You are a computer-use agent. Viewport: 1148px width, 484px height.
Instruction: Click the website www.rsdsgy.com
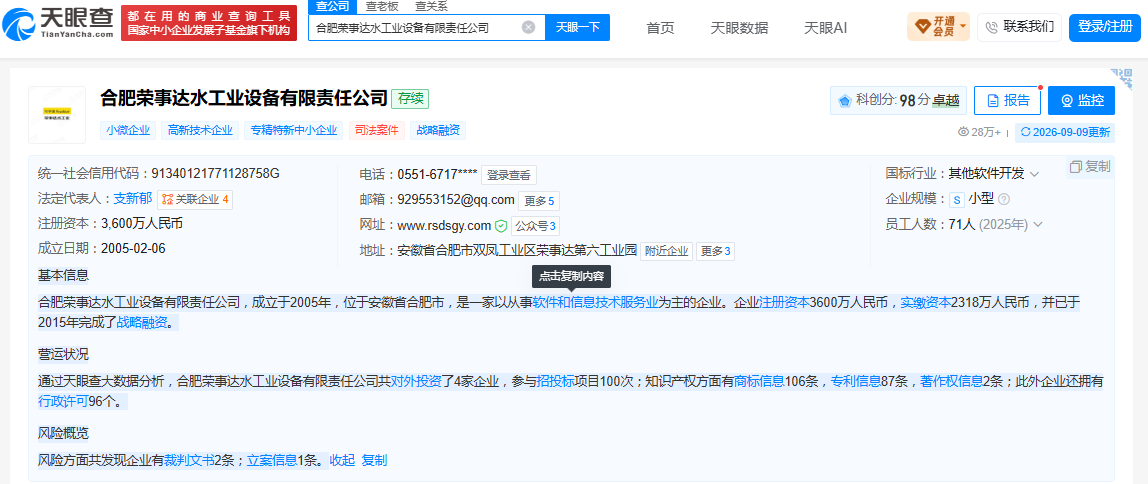tap(444, 226)
